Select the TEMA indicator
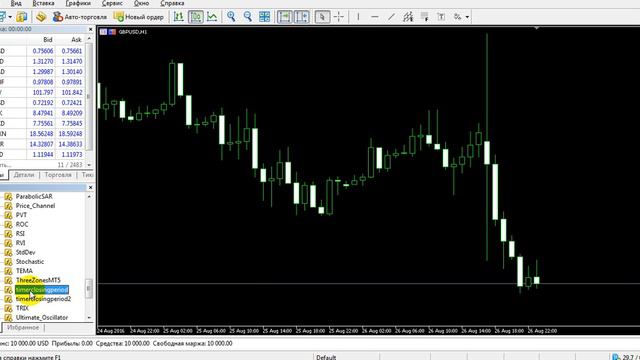 point(24,271)
